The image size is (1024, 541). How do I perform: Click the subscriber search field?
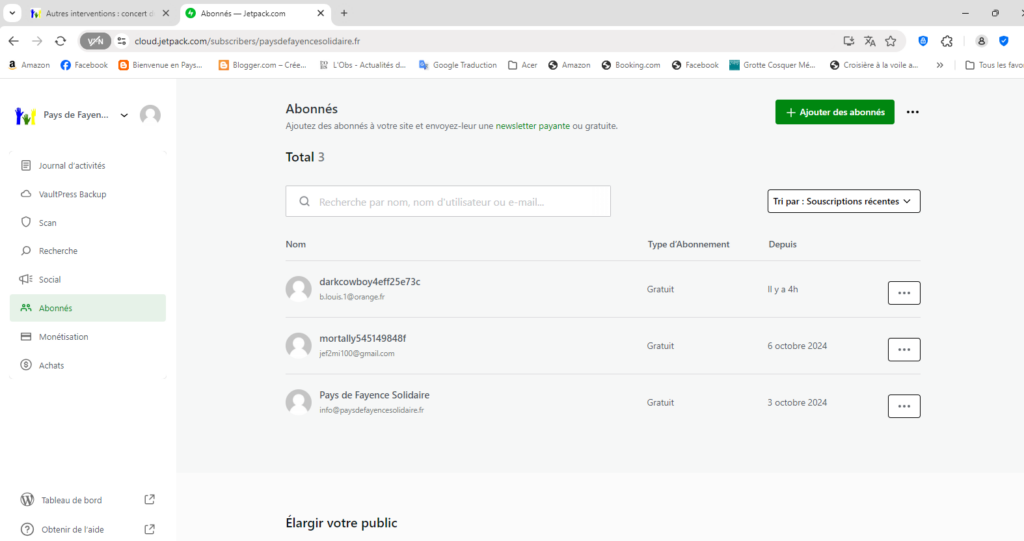[x=448, y=201]
